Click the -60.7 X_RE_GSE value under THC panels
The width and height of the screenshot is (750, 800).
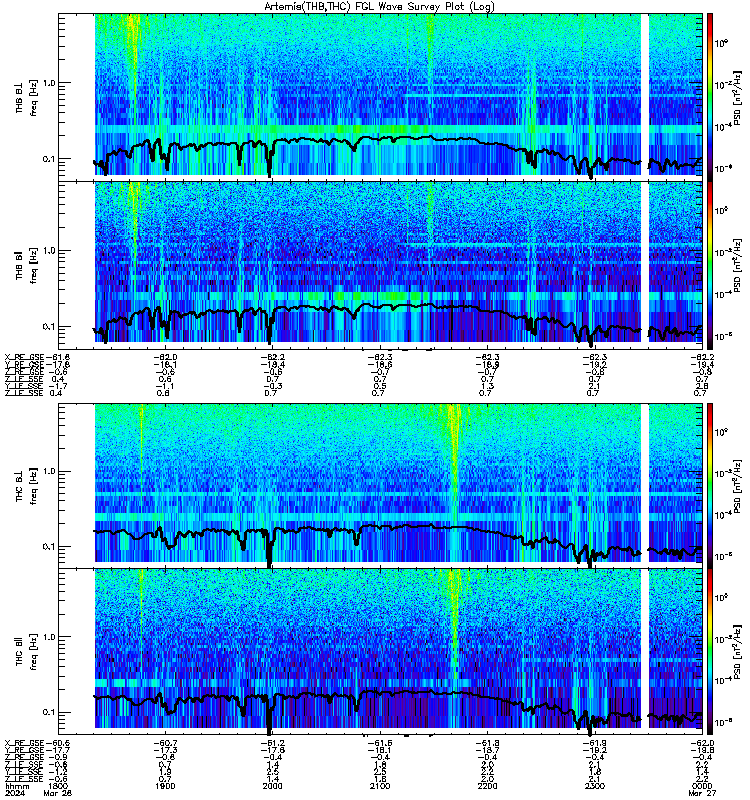167,743
